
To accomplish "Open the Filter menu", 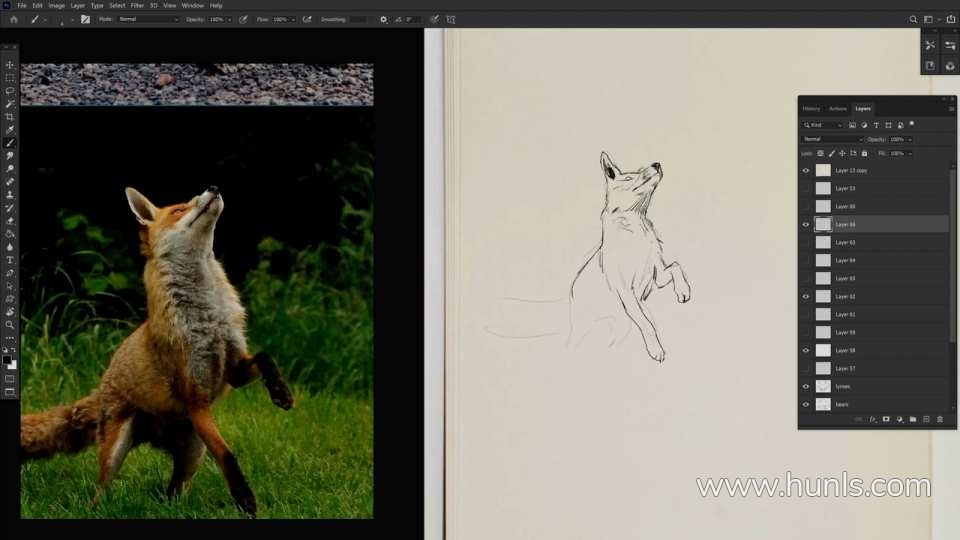I will [137, 5].
